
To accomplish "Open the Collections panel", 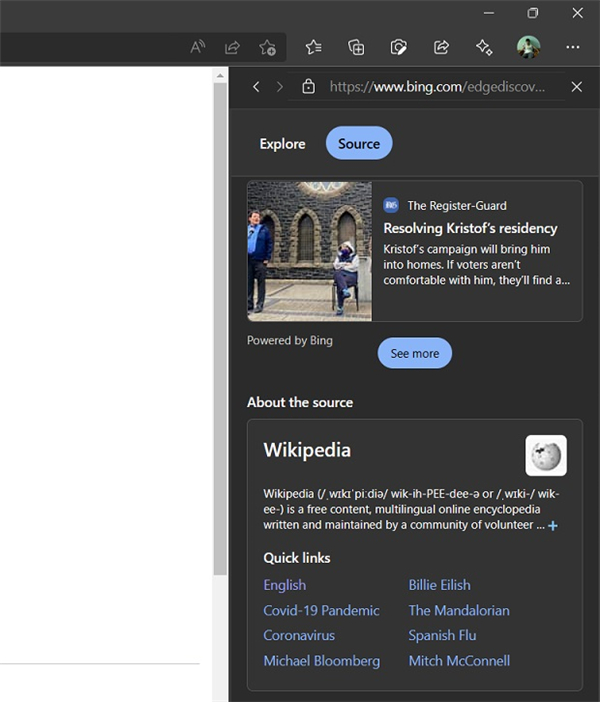I will point(356,47).
